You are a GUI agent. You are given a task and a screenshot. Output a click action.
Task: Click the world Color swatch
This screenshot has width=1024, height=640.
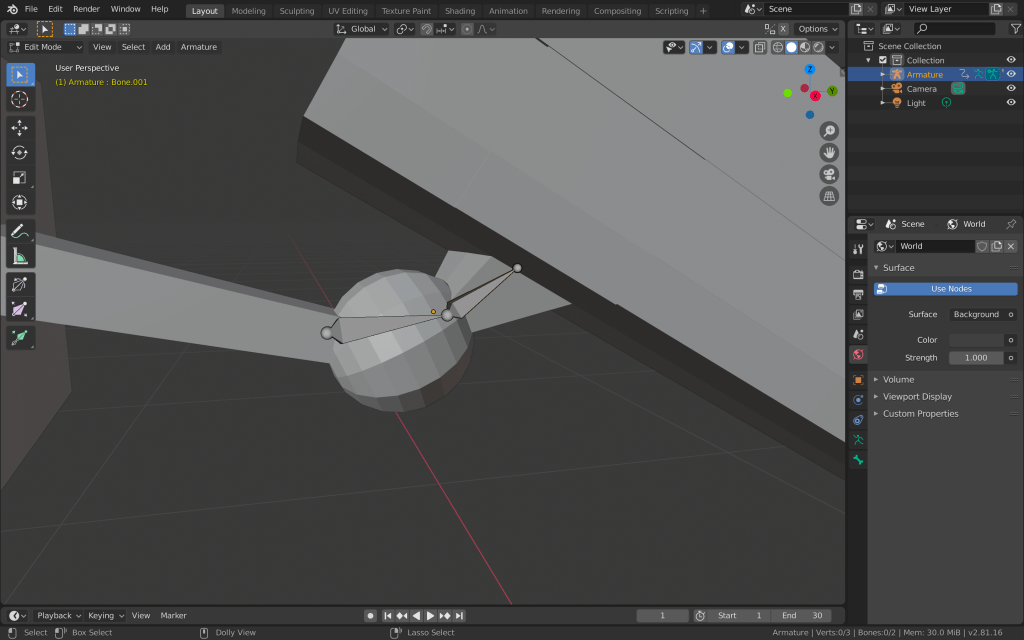(976, 340)
